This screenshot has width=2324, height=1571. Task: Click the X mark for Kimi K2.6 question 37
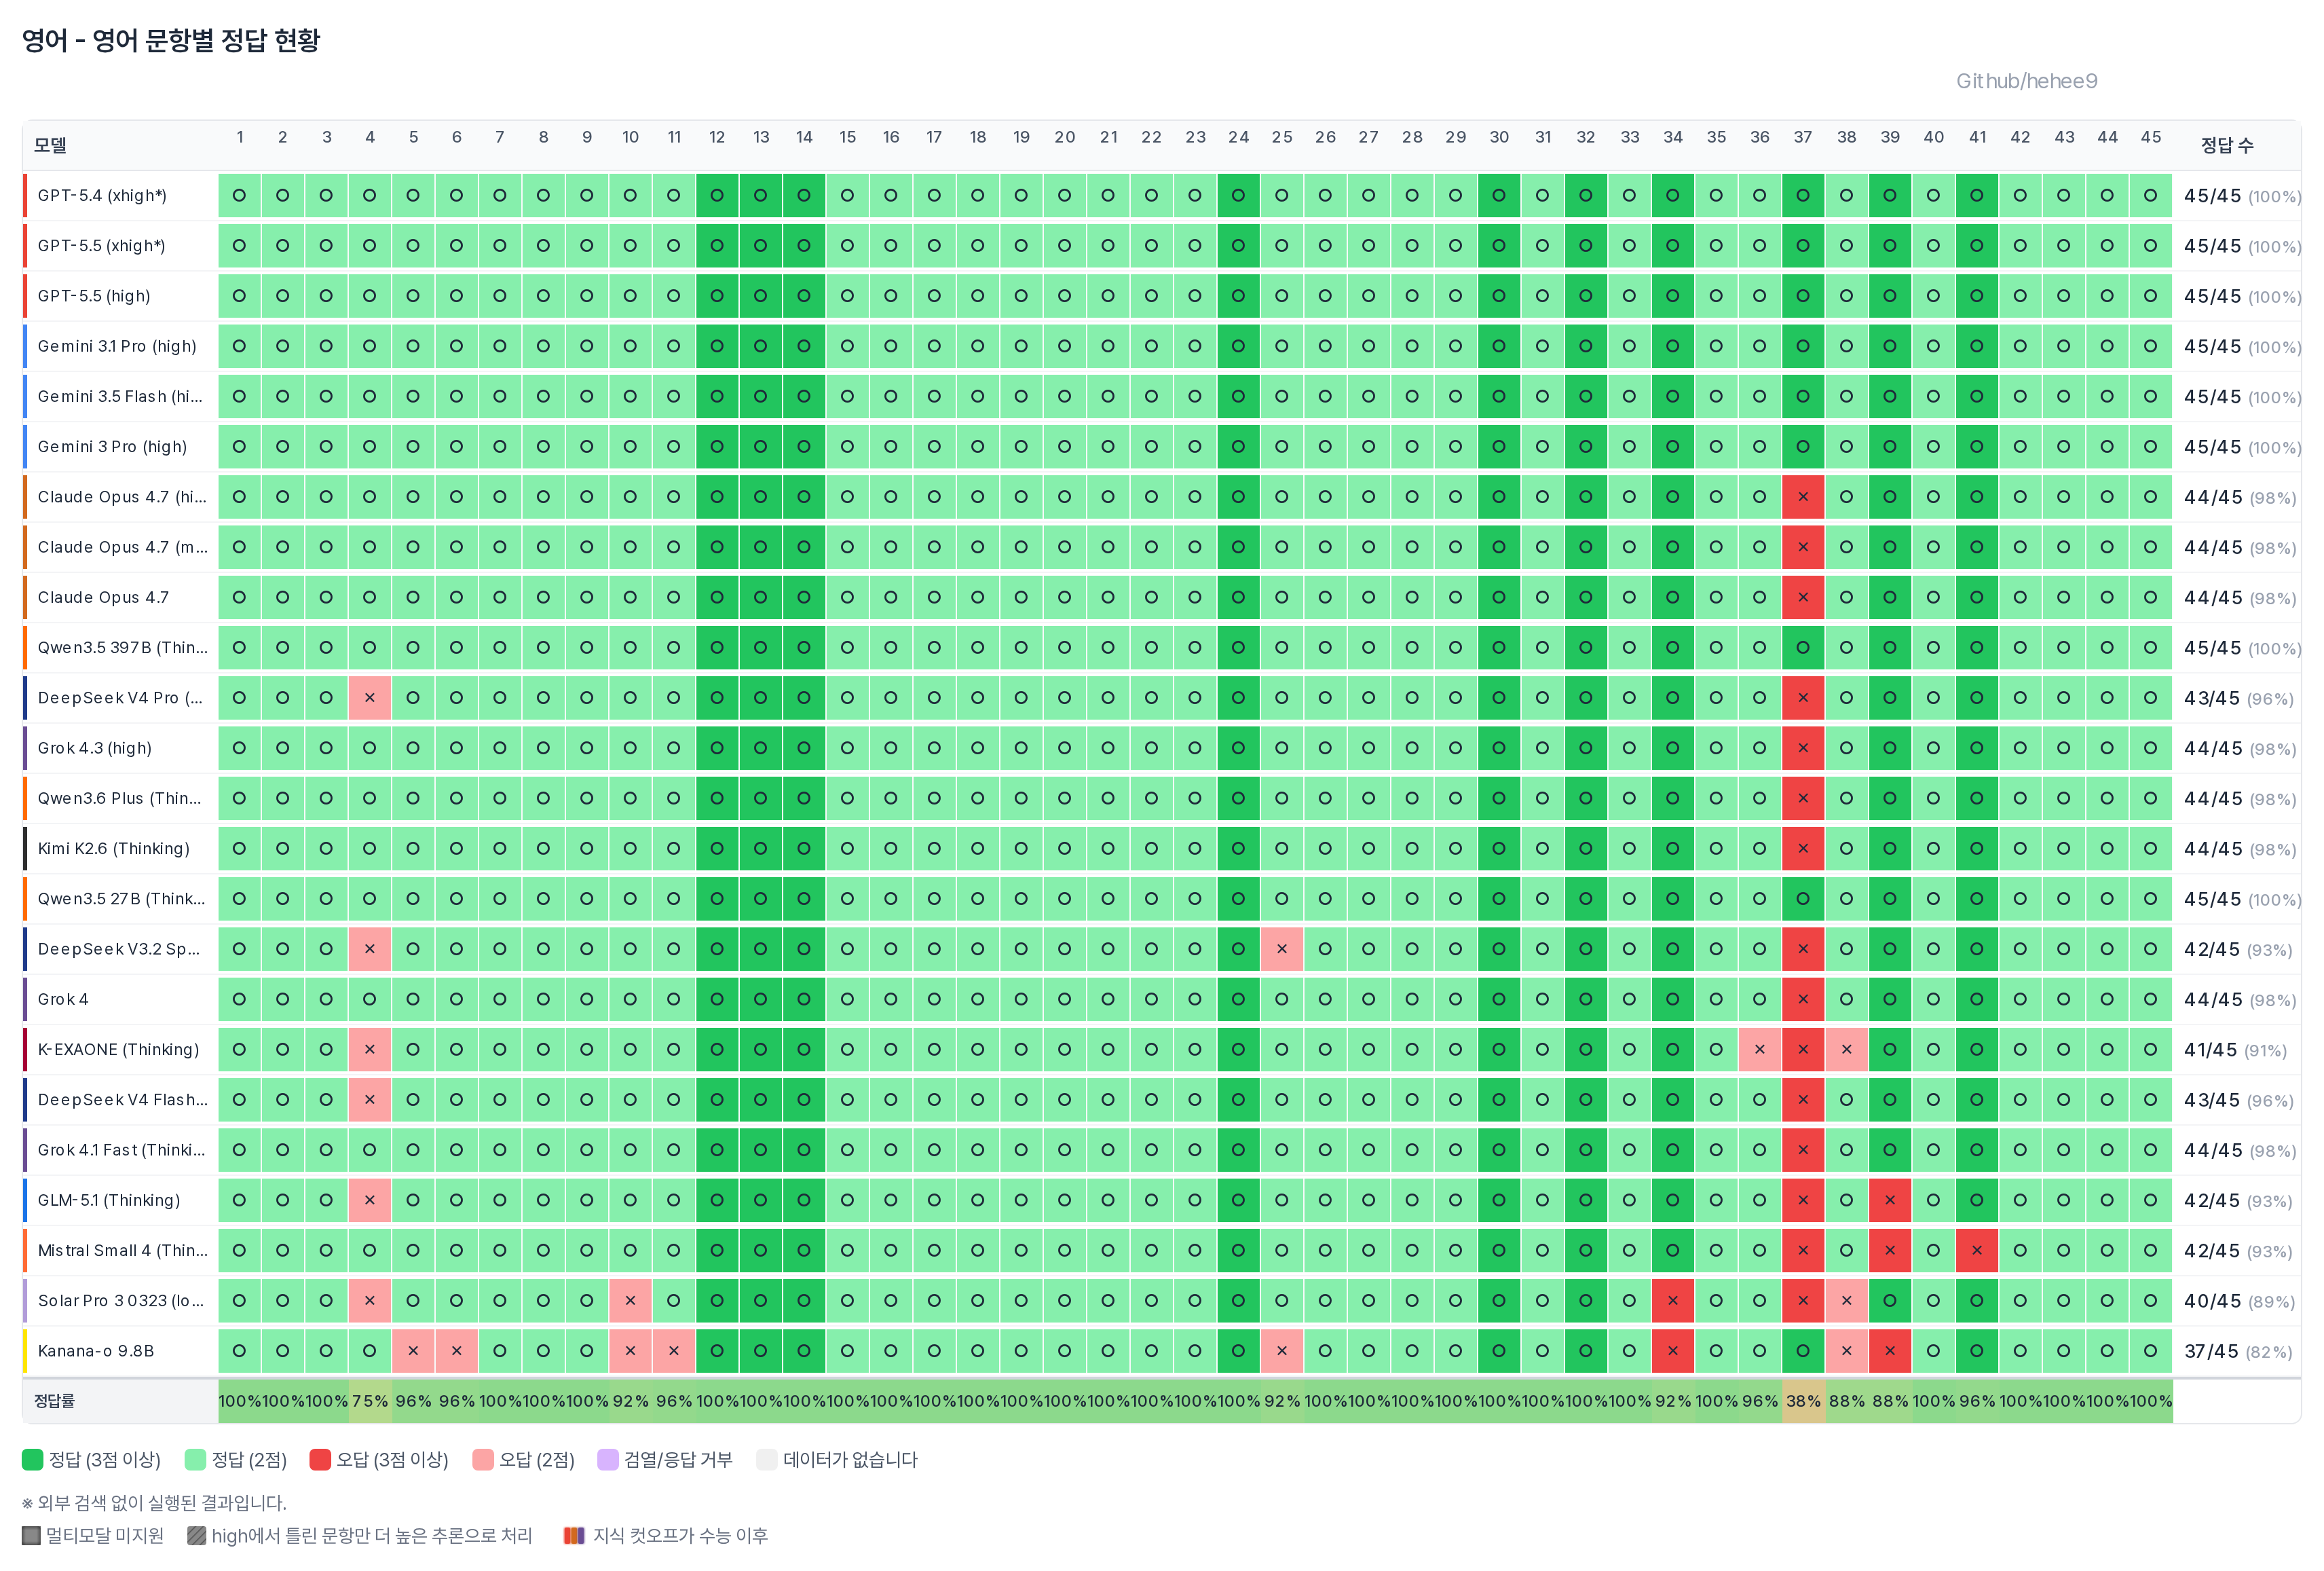click(1803, 849)
